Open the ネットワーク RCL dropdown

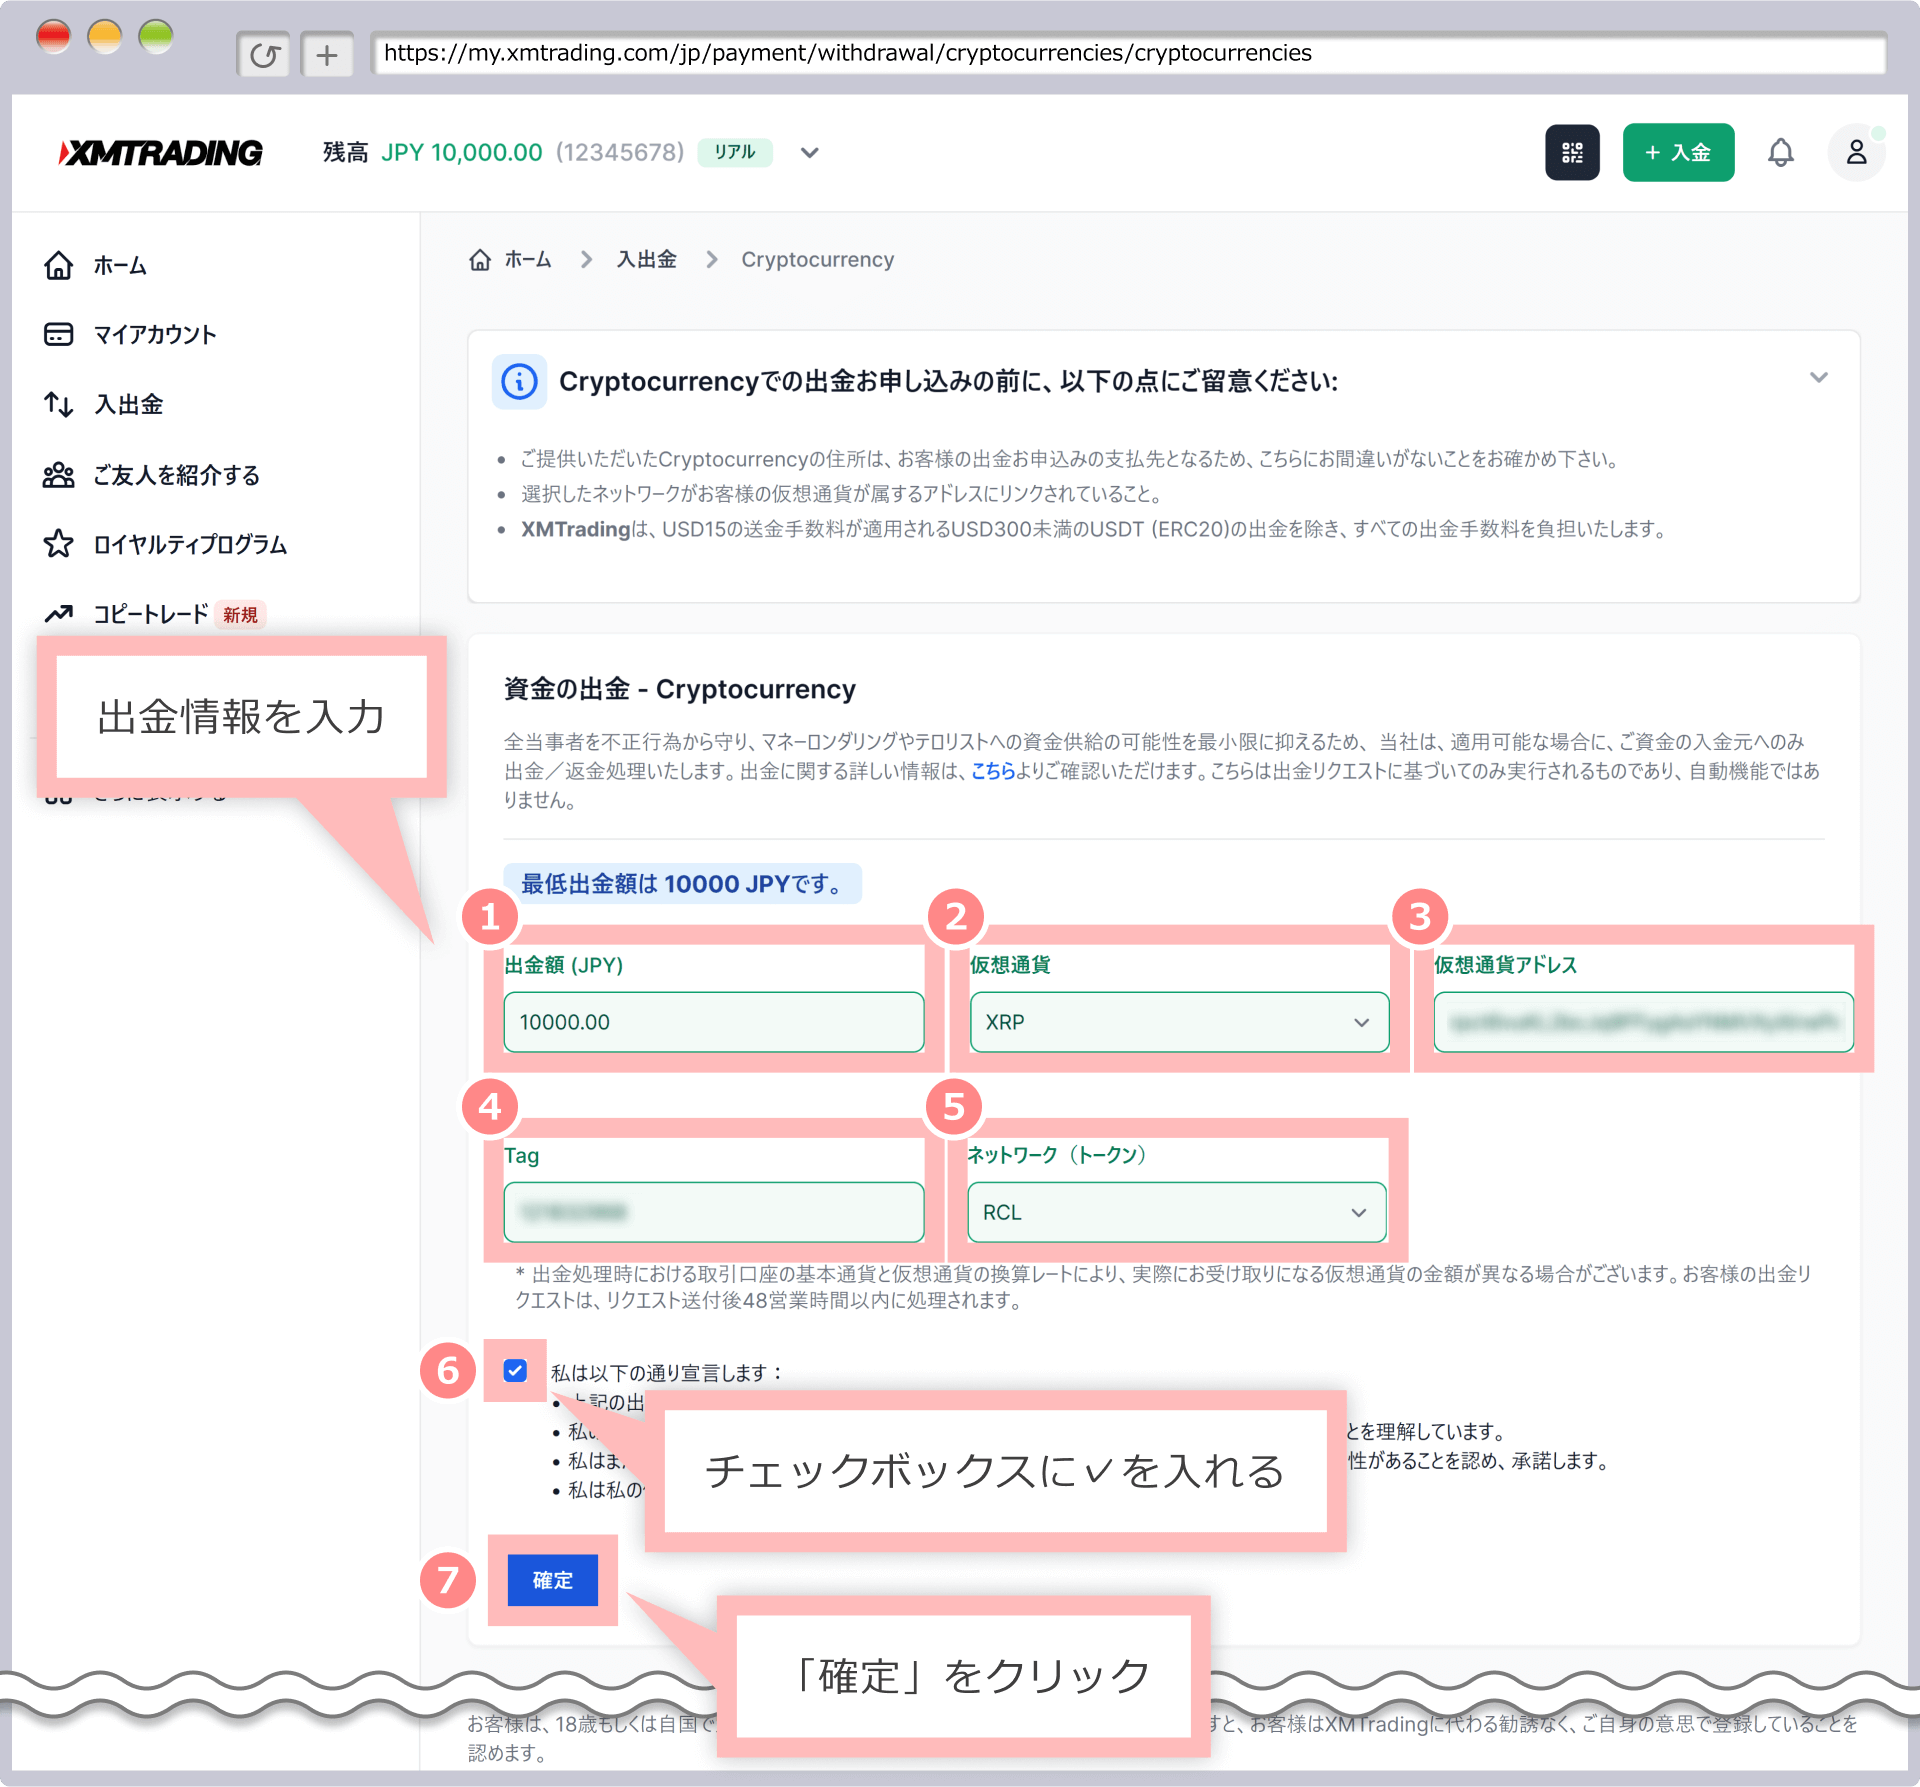click(1176, 1212)
